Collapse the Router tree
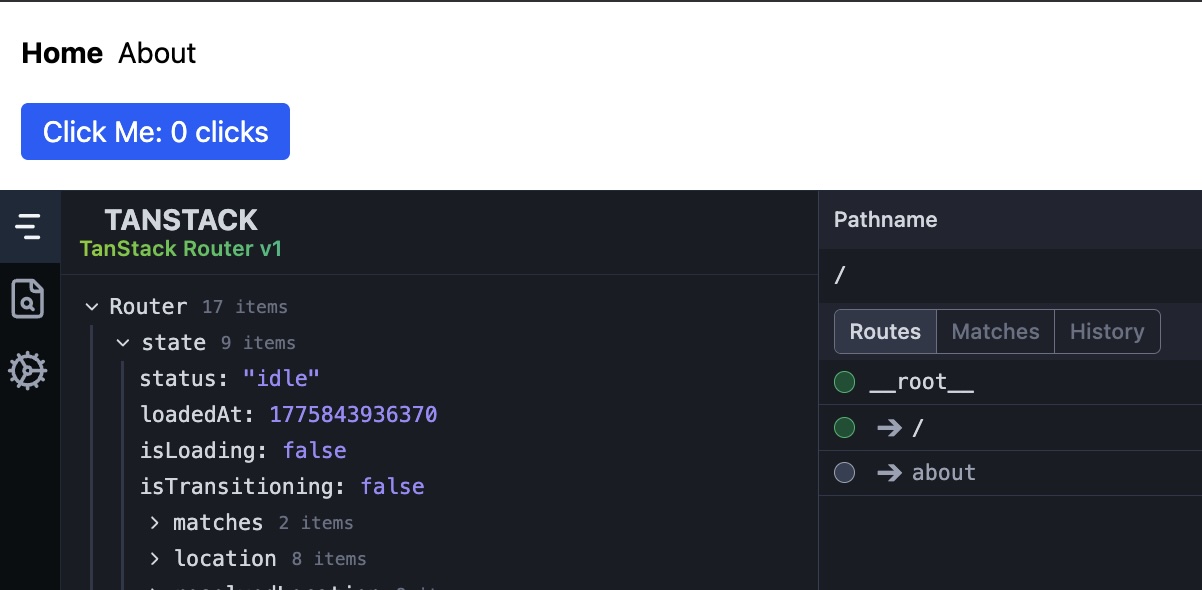1202x590 pixels. [x=92, y=306]
